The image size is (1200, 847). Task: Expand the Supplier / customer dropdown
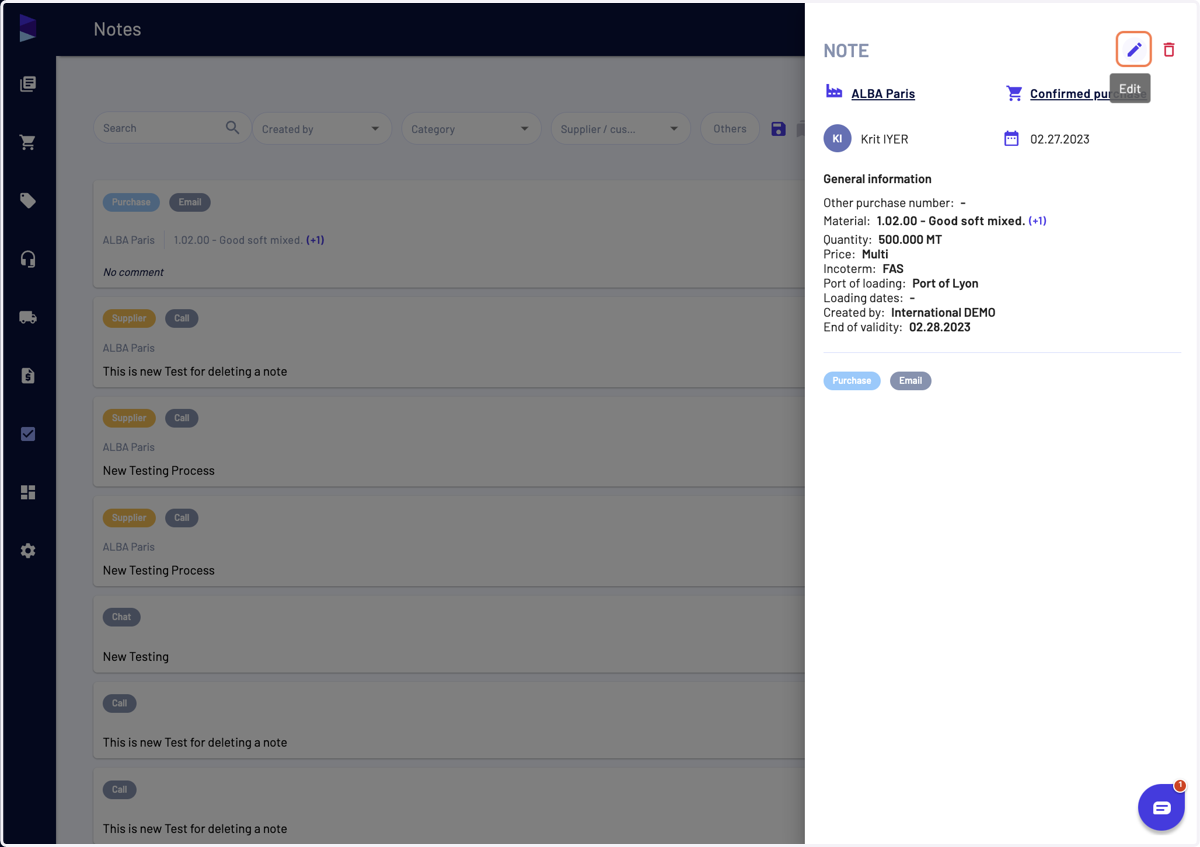(x=620, y=129)
